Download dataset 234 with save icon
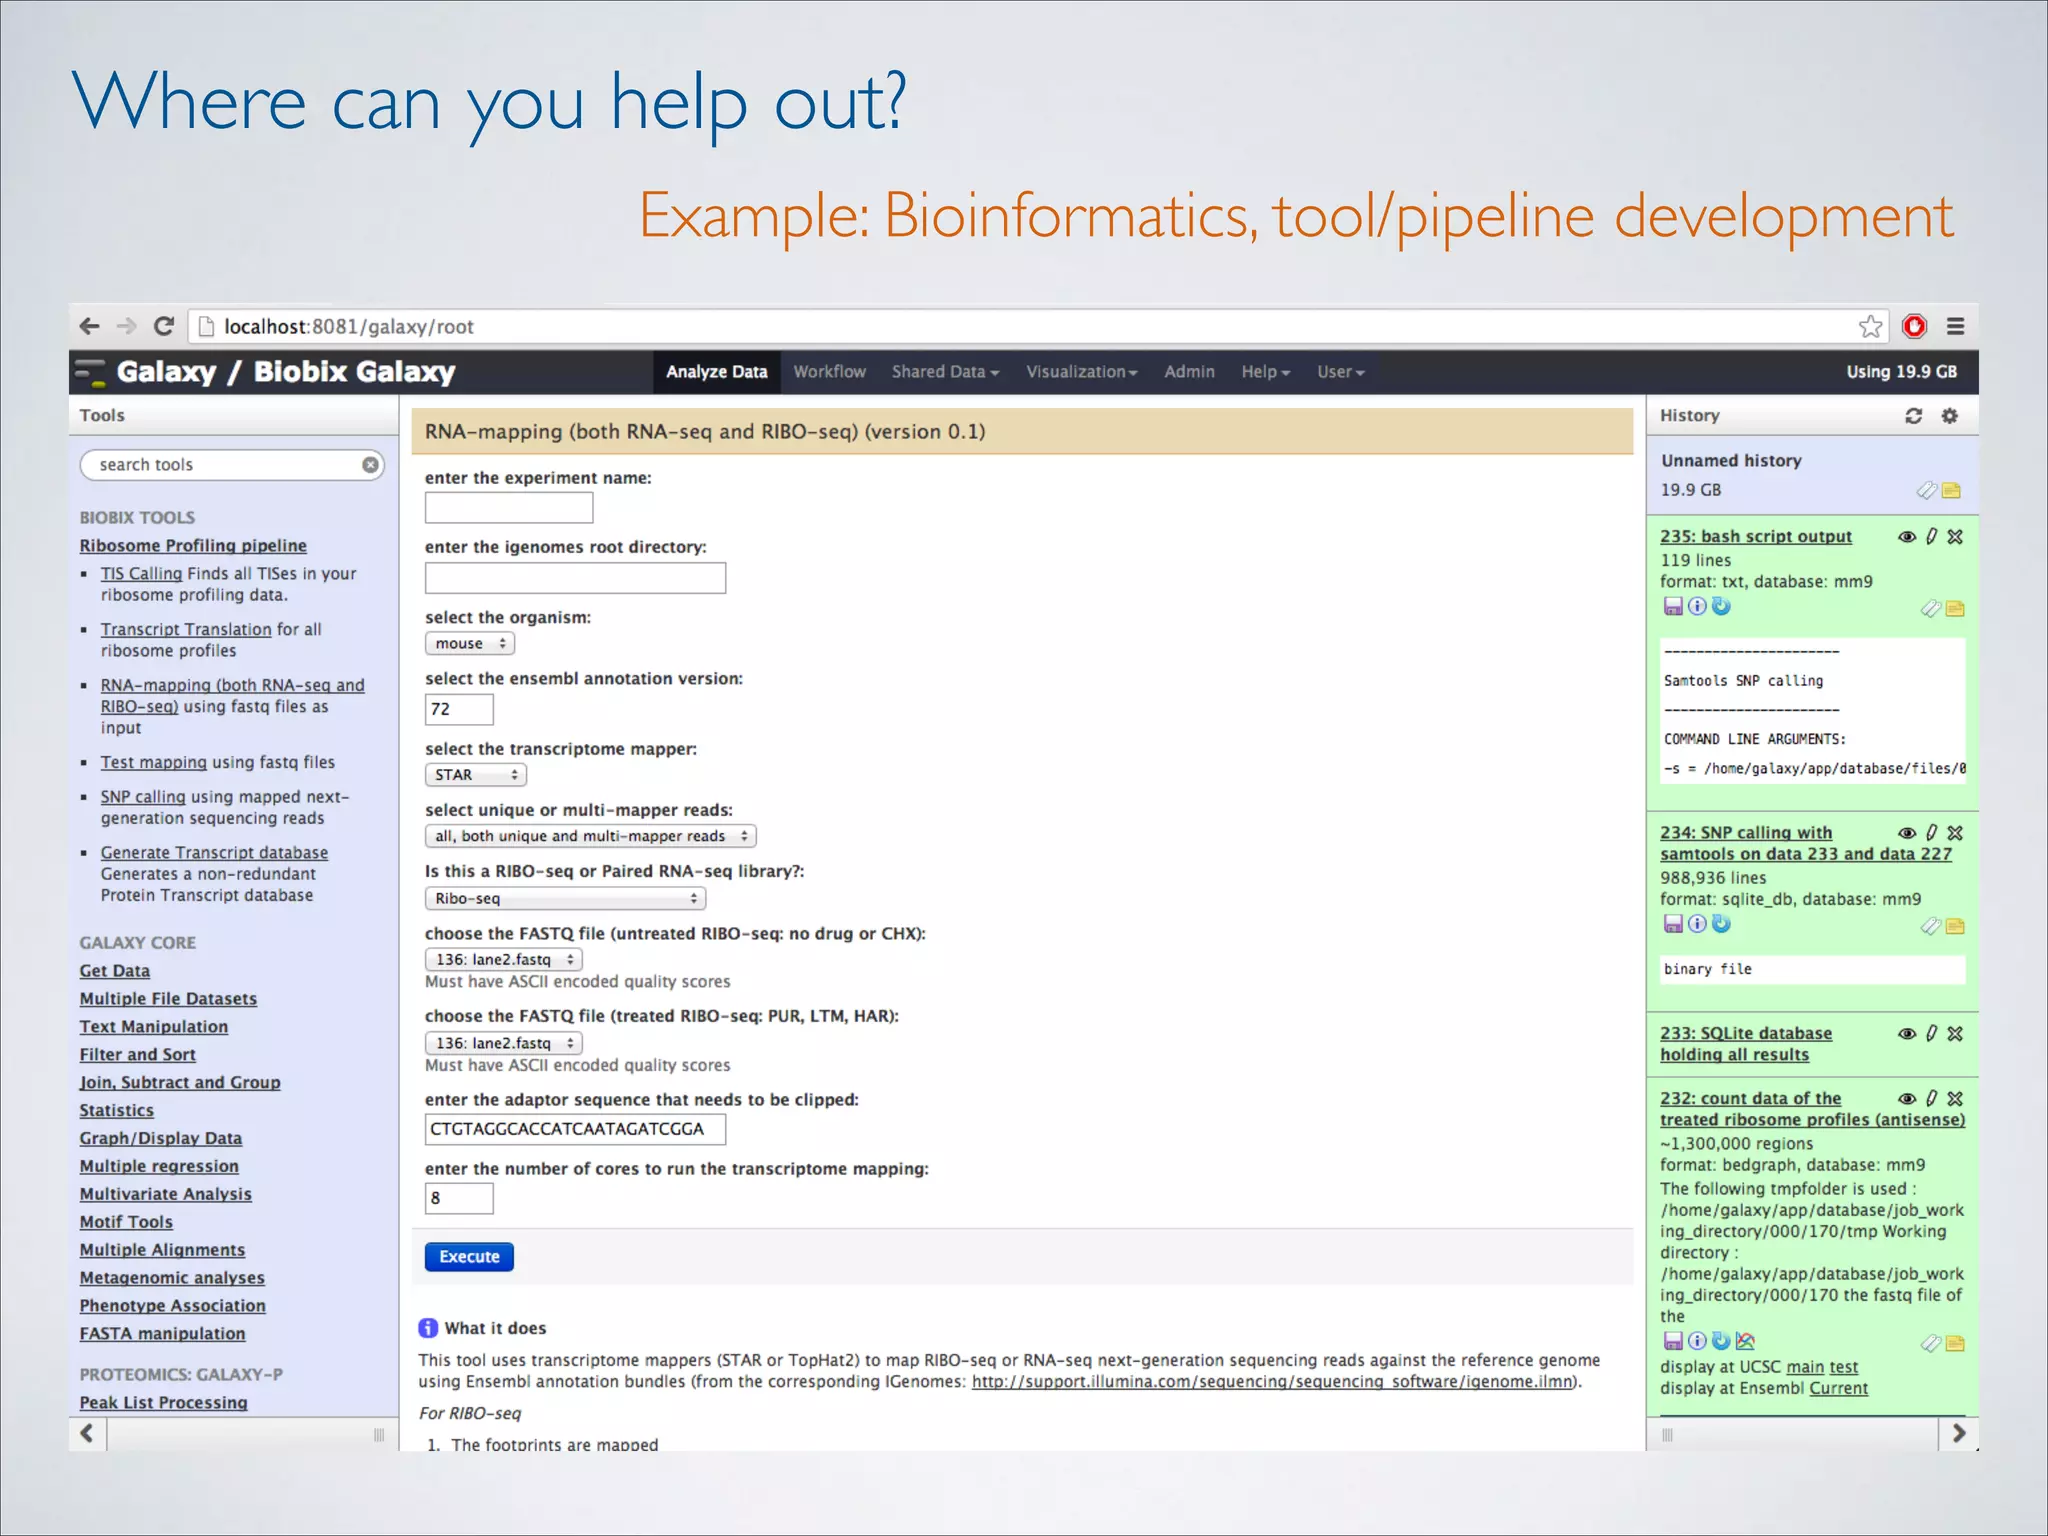The image size is (2048, 1536). pyautogui.click(x=1672, y=925)
